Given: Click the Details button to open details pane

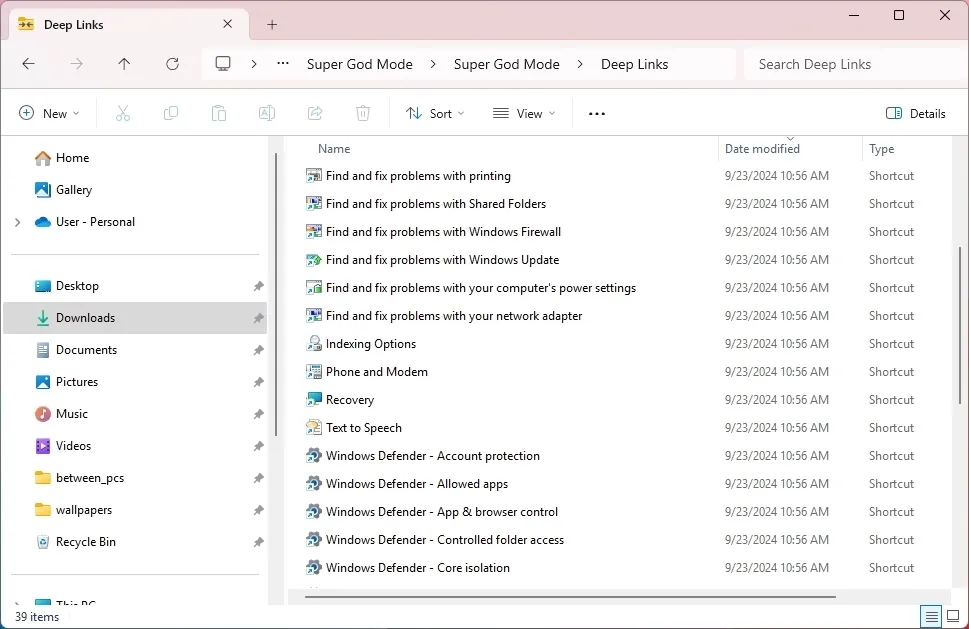Looking at the screenshot, I should click(x=915, y=113).
